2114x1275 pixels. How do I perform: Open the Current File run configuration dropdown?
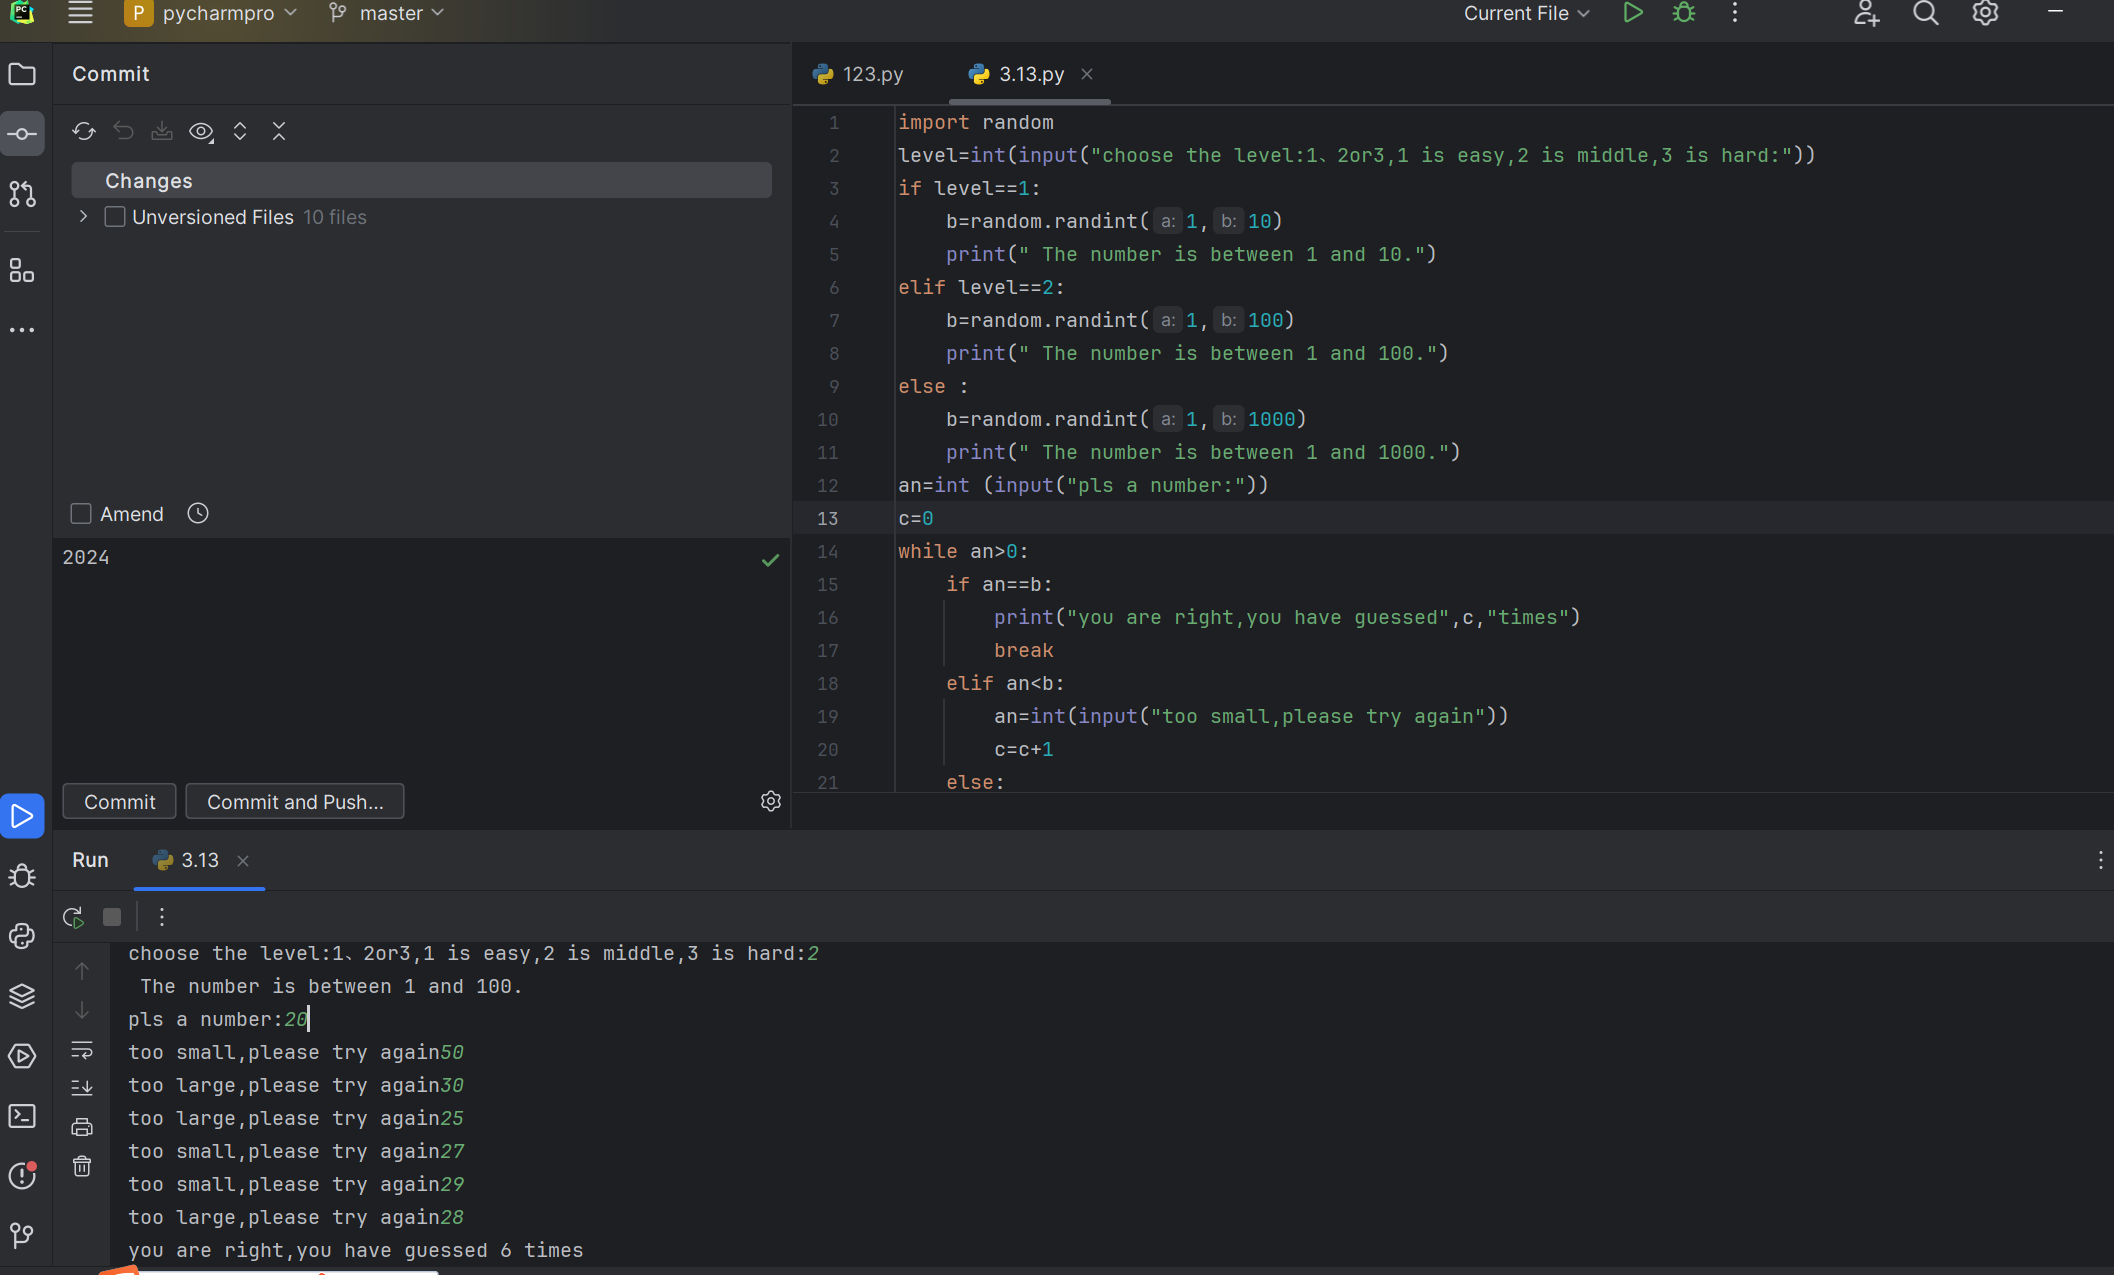(1526, 14)
